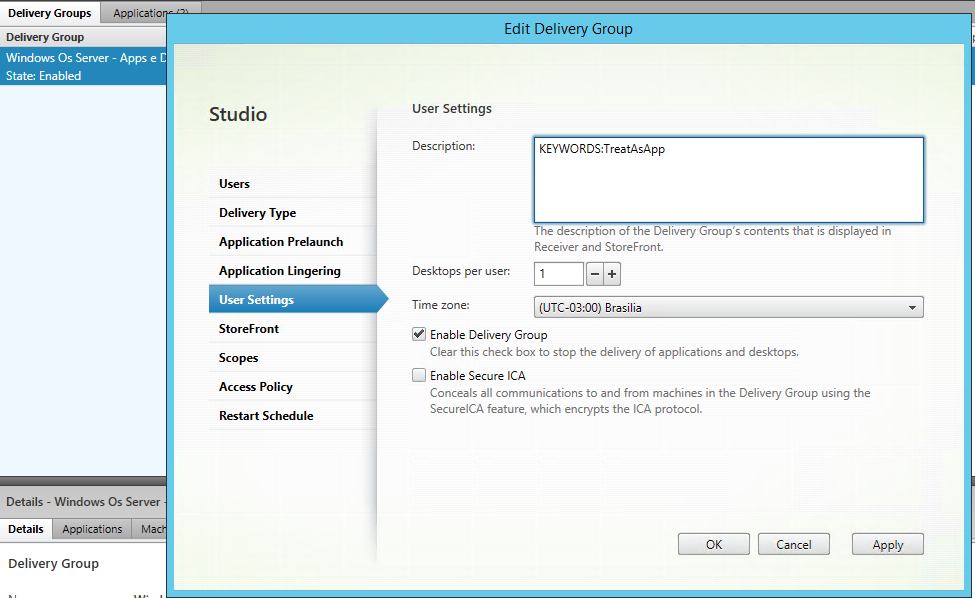Select Application Prelaunch in sidebar
Image resolution: width=975 pixels, height=598 pixels.
(281, 242)
